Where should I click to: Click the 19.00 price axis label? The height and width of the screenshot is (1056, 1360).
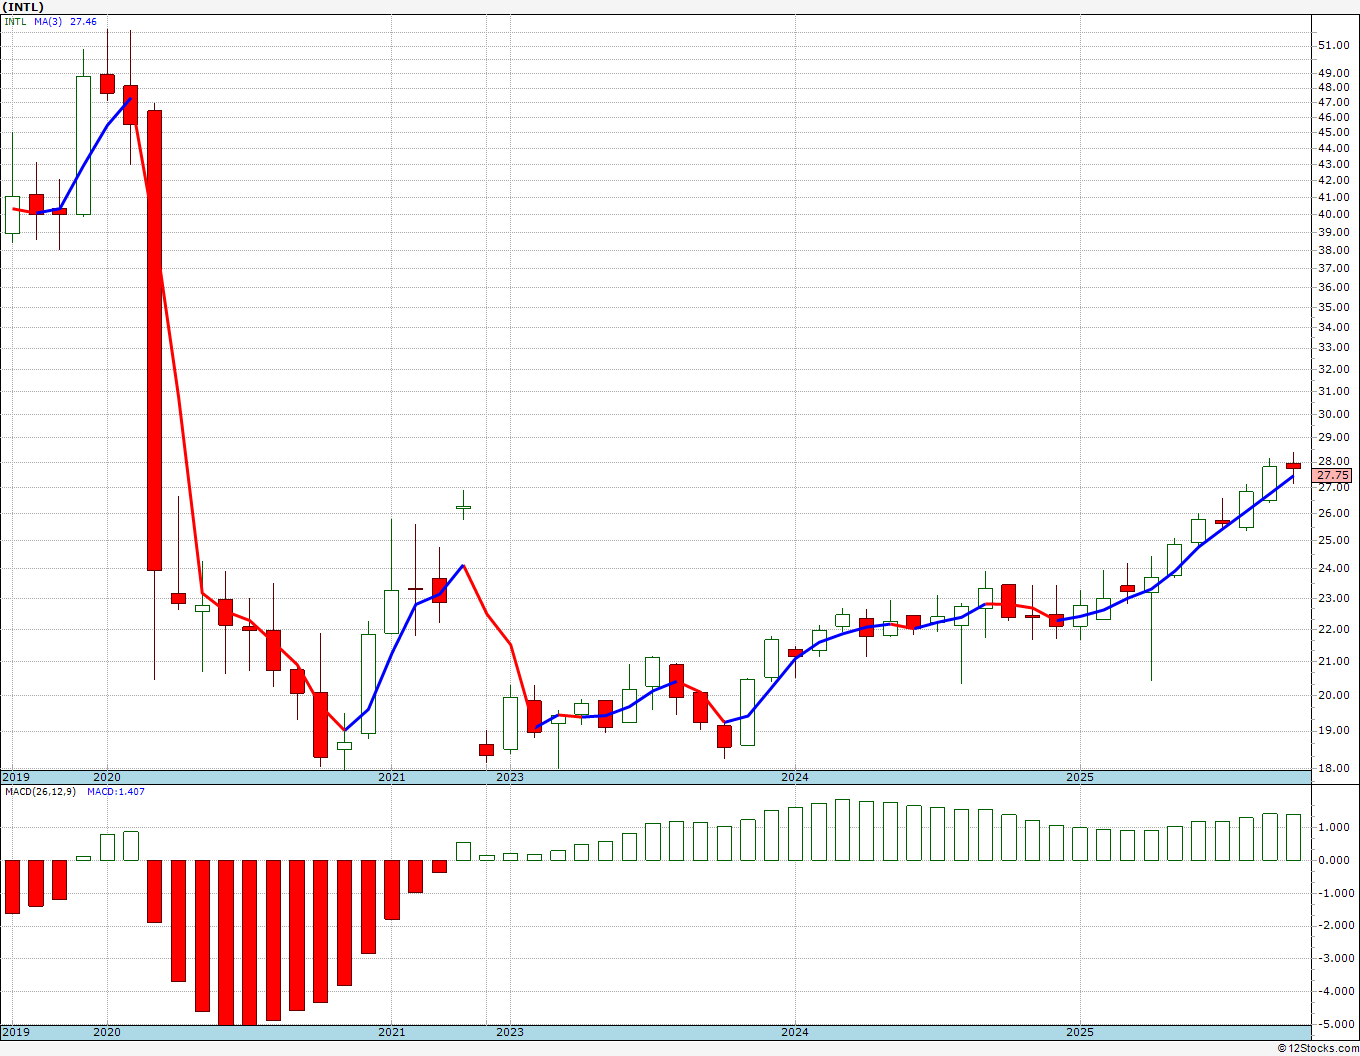click(x=1333, y=730)
